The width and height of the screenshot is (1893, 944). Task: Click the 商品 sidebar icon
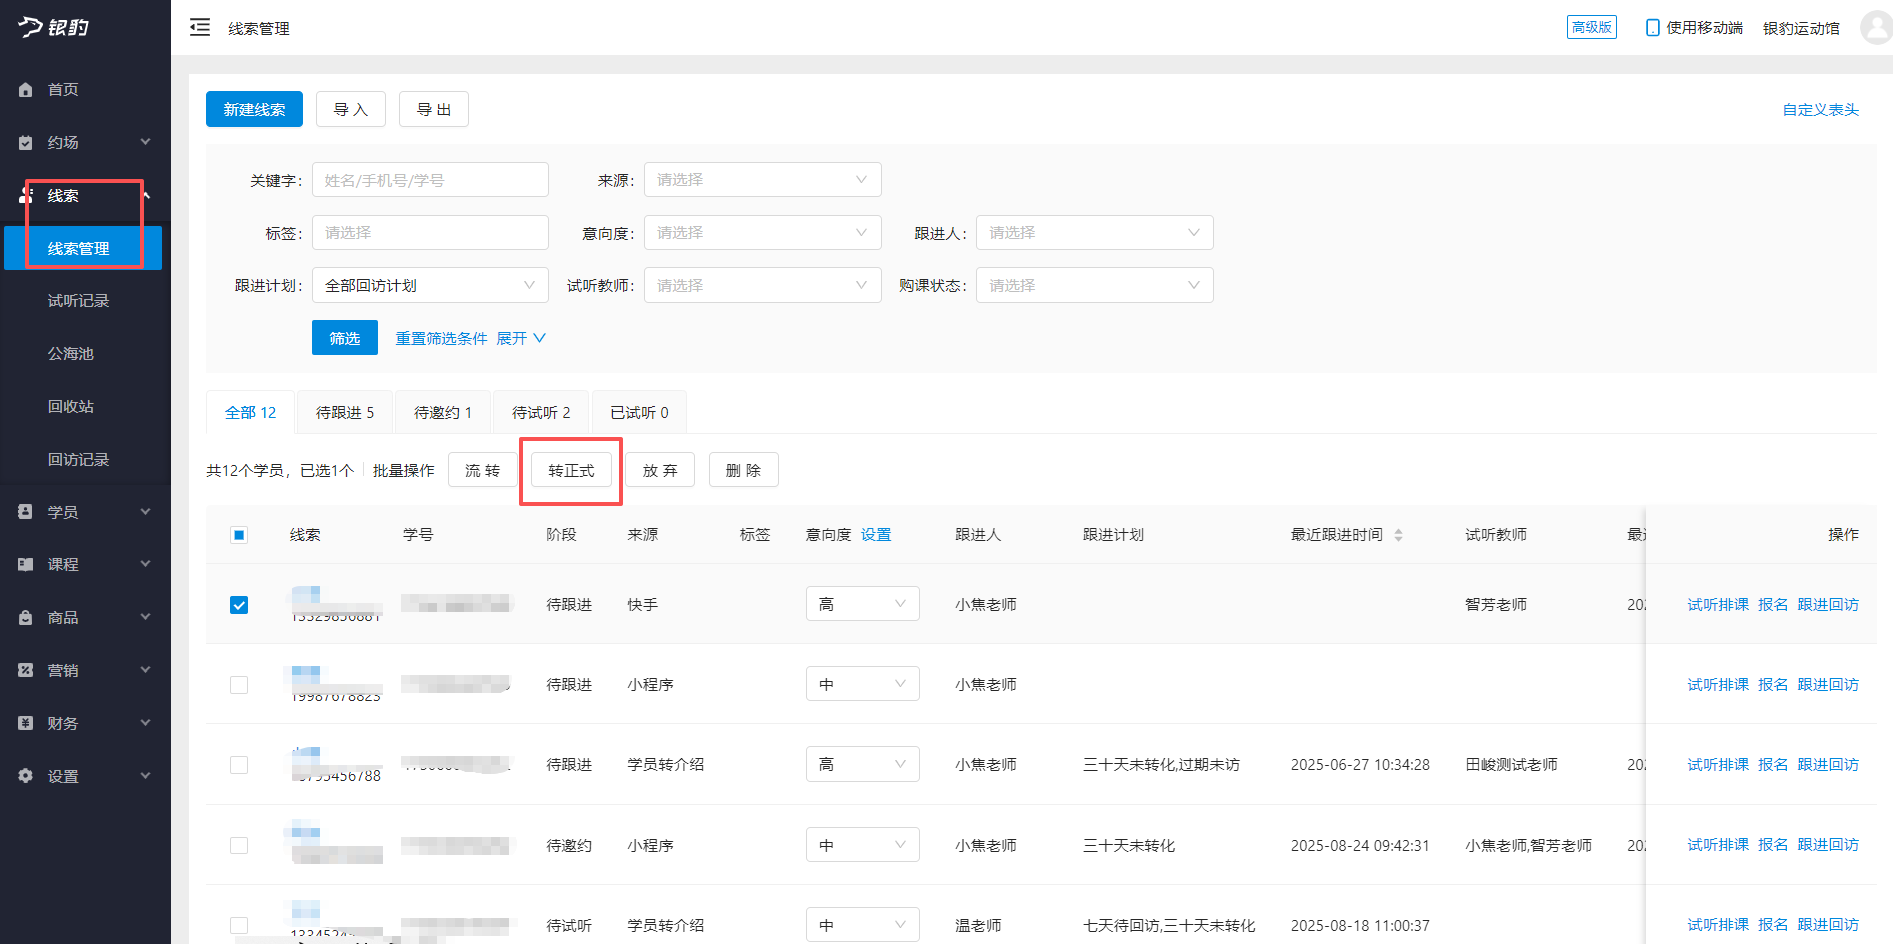(26, 617)
